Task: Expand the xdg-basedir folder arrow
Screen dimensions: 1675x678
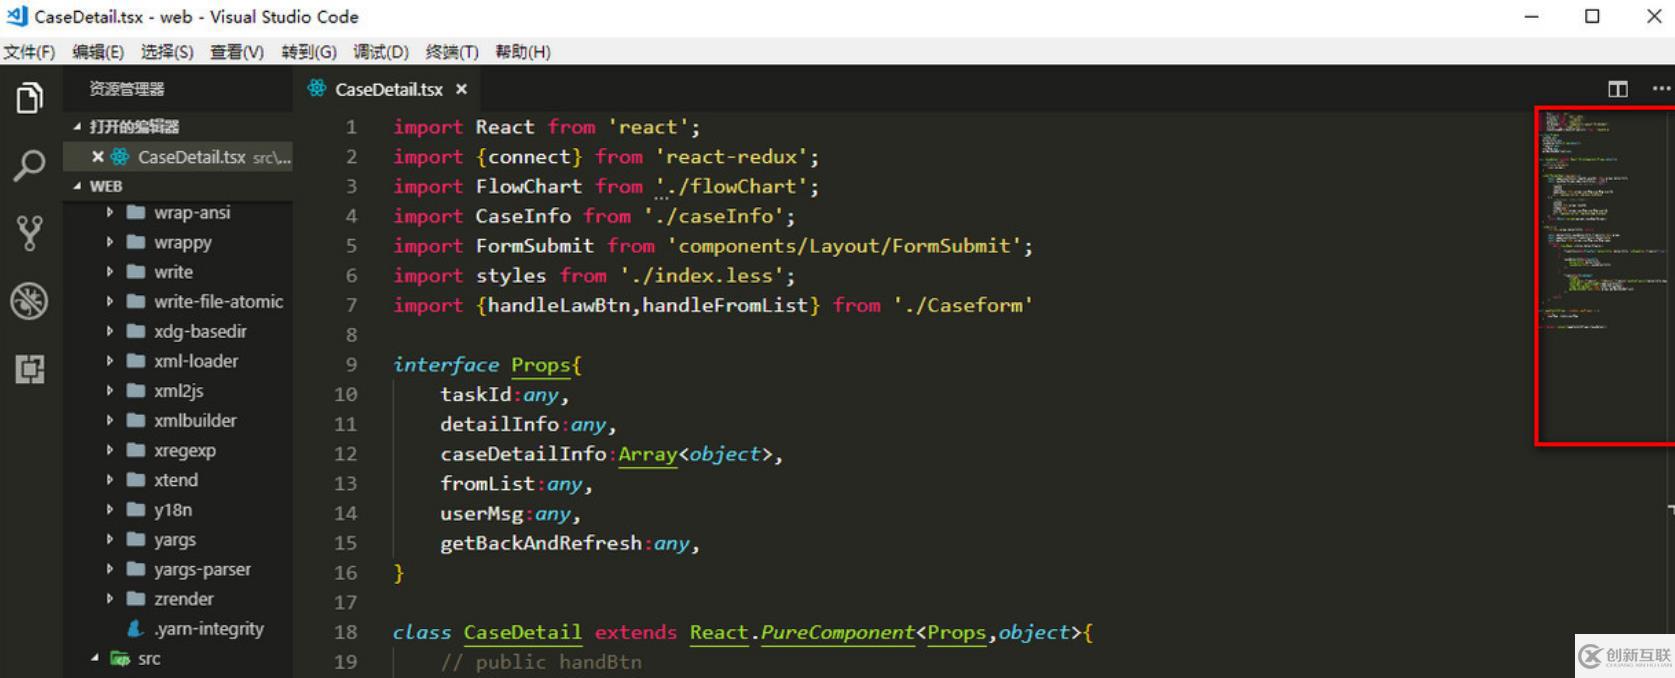Action: [x=110, y=331]
